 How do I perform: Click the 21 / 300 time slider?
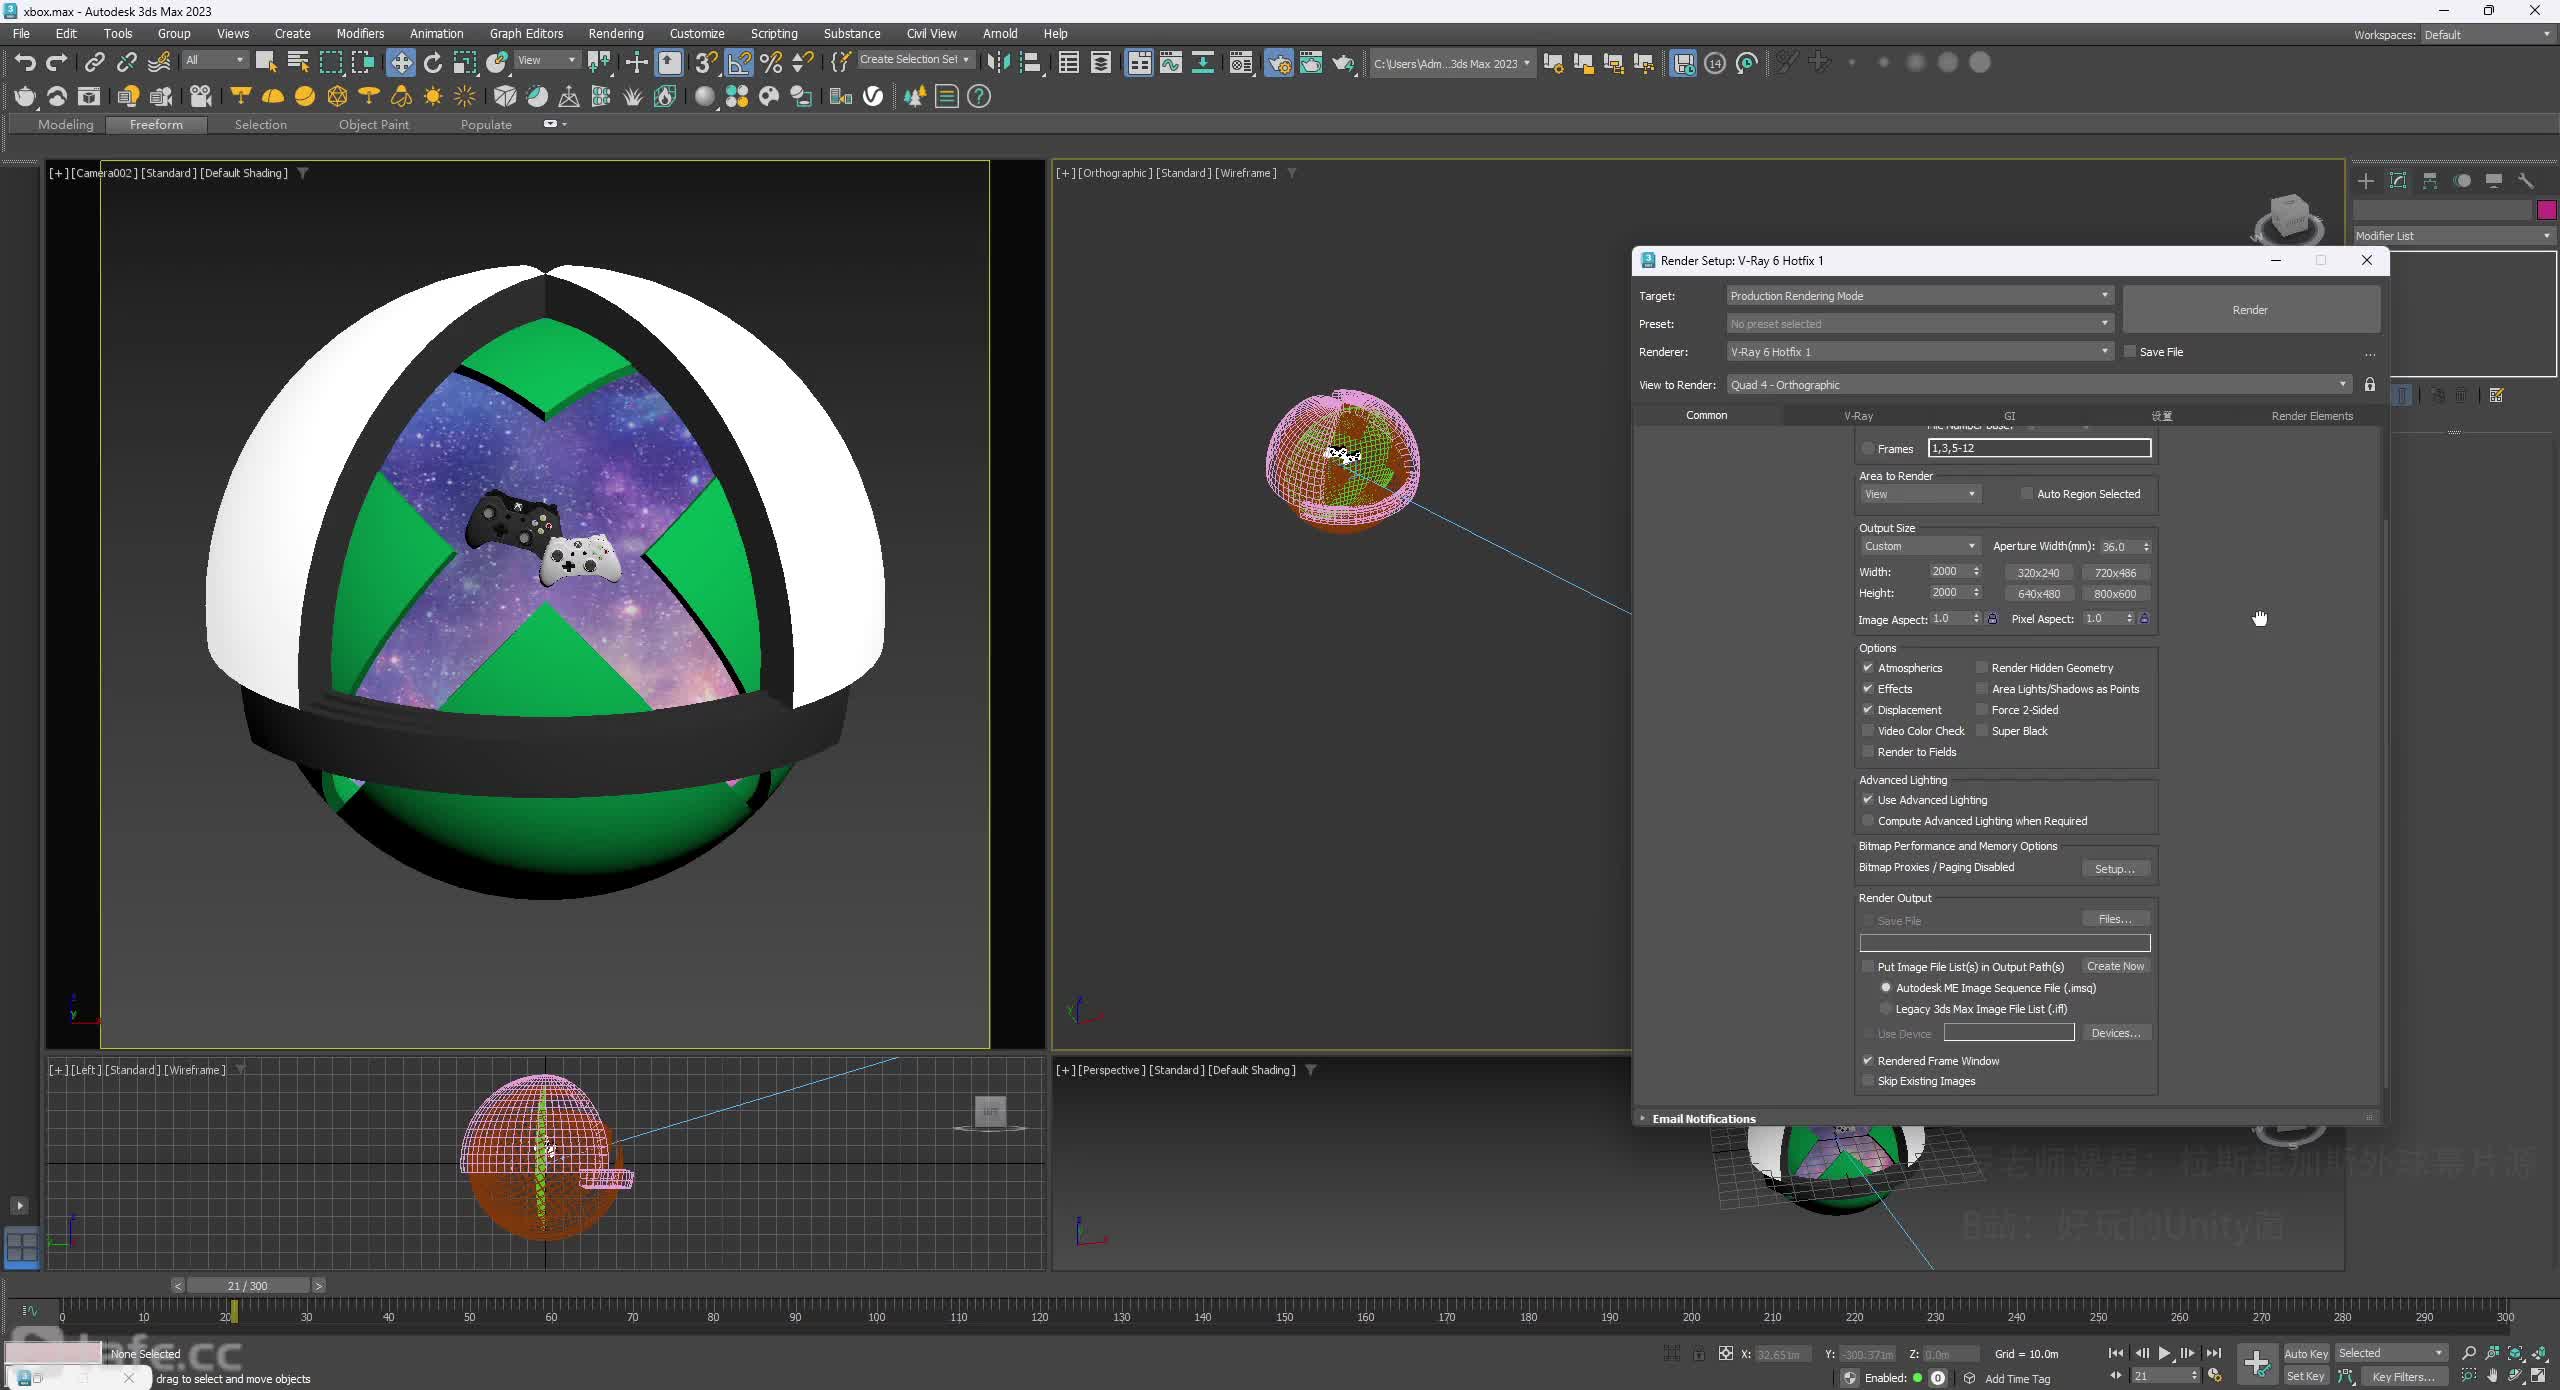247,1286
